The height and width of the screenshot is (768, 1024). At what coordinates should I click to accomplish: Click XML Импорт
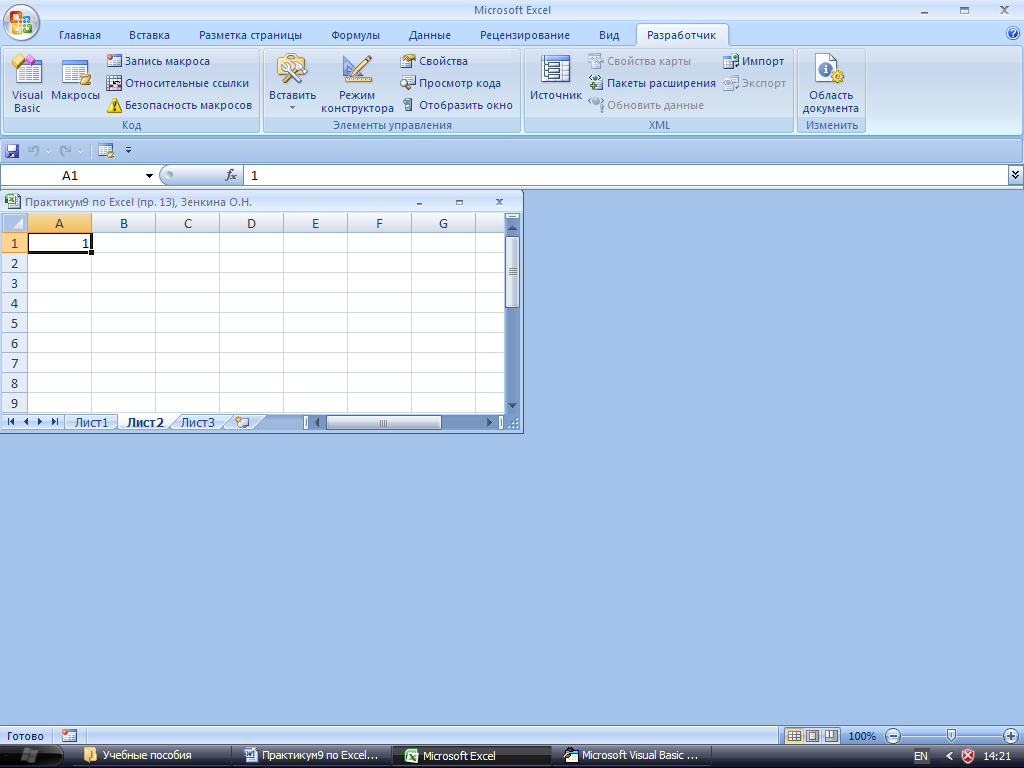tap(754, 61)
